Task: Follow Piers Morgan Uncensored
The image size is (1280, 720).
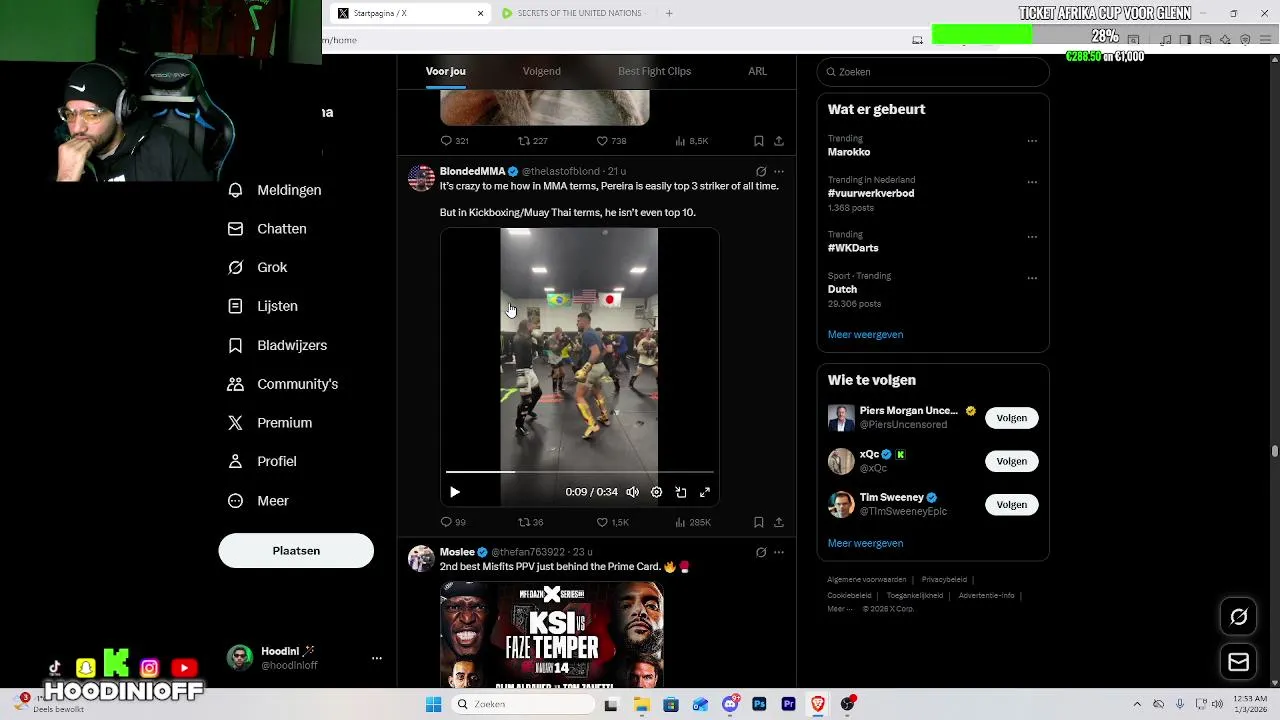Action: 1011,418
